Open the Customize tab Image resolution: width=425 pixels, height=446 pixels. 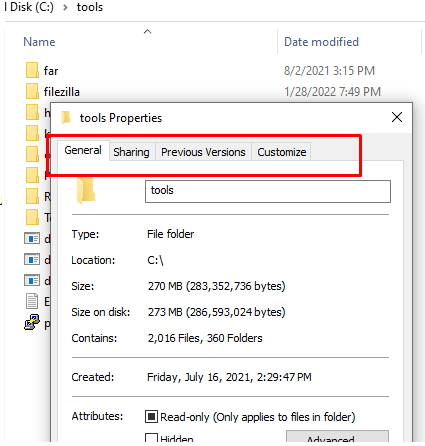tap(282, 152)
